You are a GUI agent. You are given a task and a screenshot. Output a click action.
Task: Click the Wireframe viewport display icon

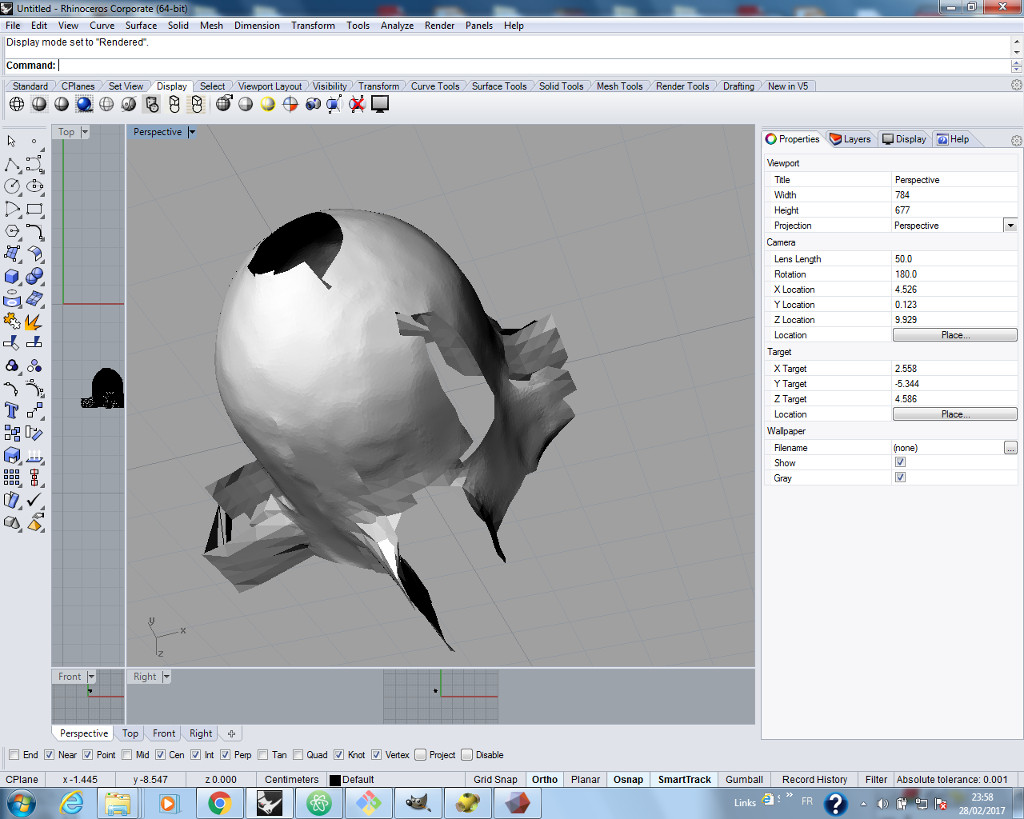(17, 104)
